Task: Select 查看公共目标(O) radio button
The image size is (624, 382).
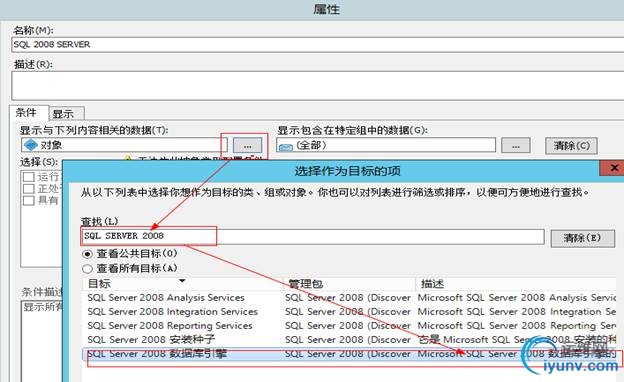Action: 87,254
